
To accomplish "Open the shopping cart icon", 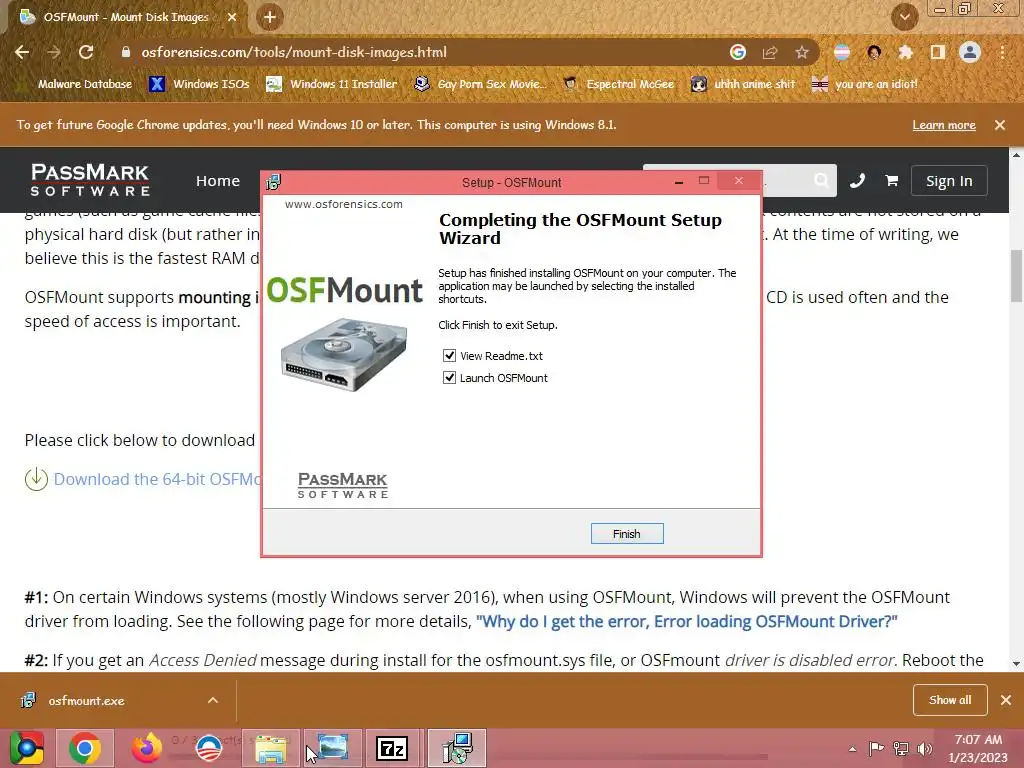I will [891, 180].
